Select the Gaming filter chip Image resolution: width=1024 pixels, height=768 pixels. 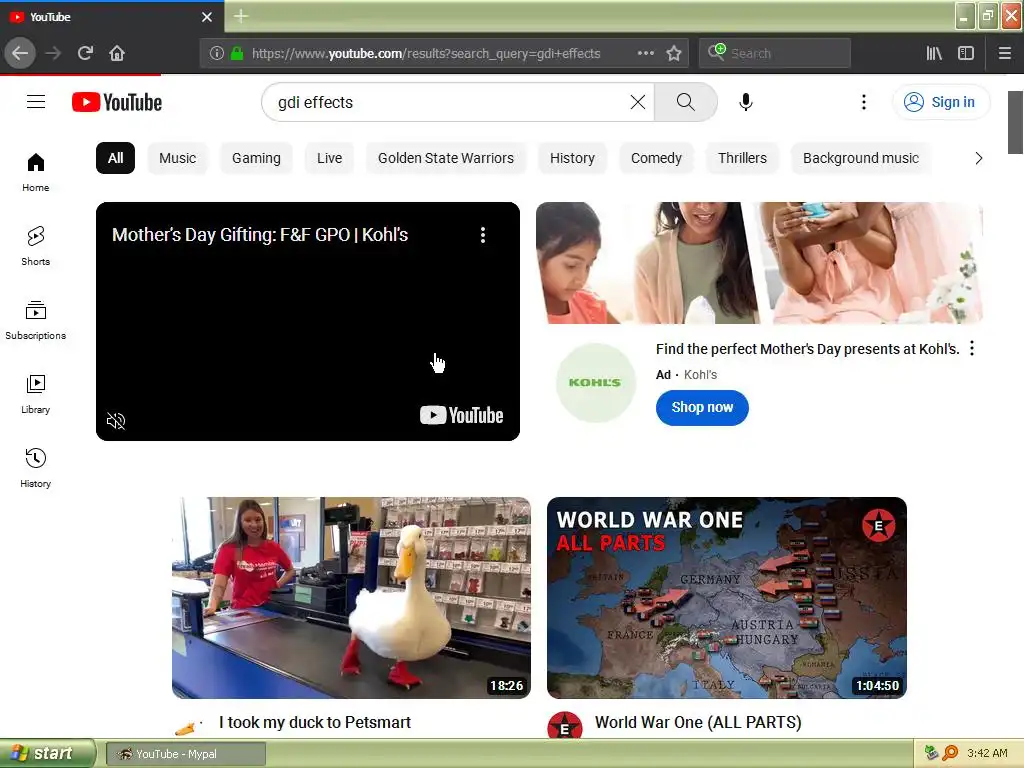256,158
